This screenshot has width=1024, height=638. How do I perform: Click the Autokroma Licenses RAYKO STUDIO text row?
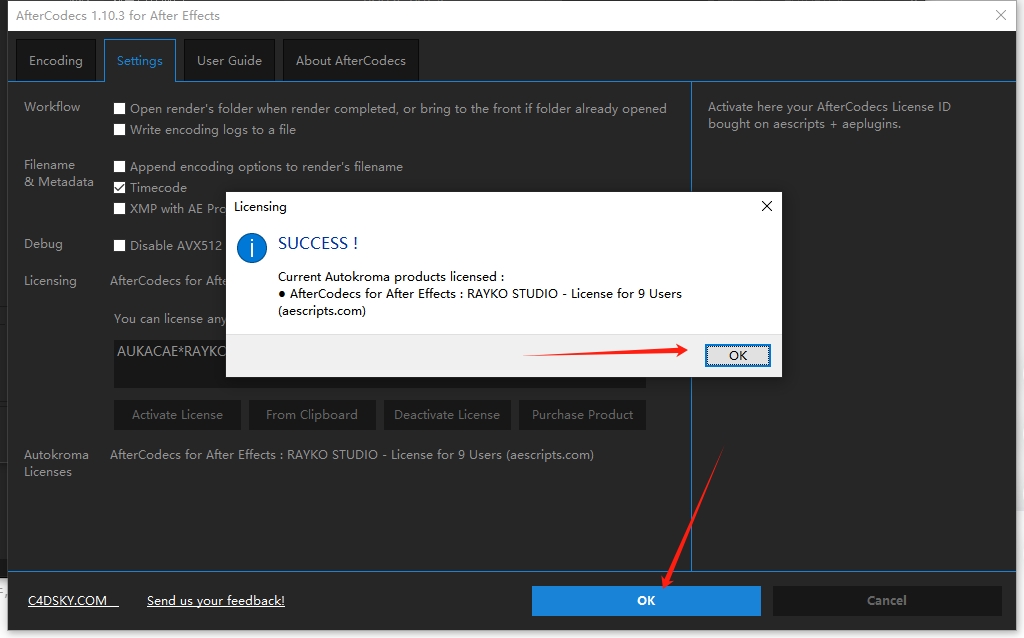click(x=352, y=455)
